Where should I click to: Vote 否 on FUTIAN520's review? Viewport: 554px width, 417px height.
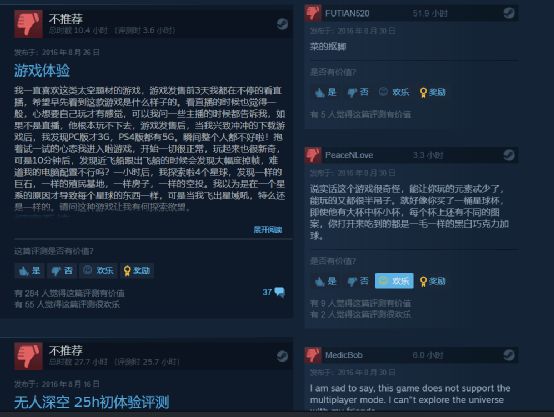pyautogui.click(x=358, y=92)
